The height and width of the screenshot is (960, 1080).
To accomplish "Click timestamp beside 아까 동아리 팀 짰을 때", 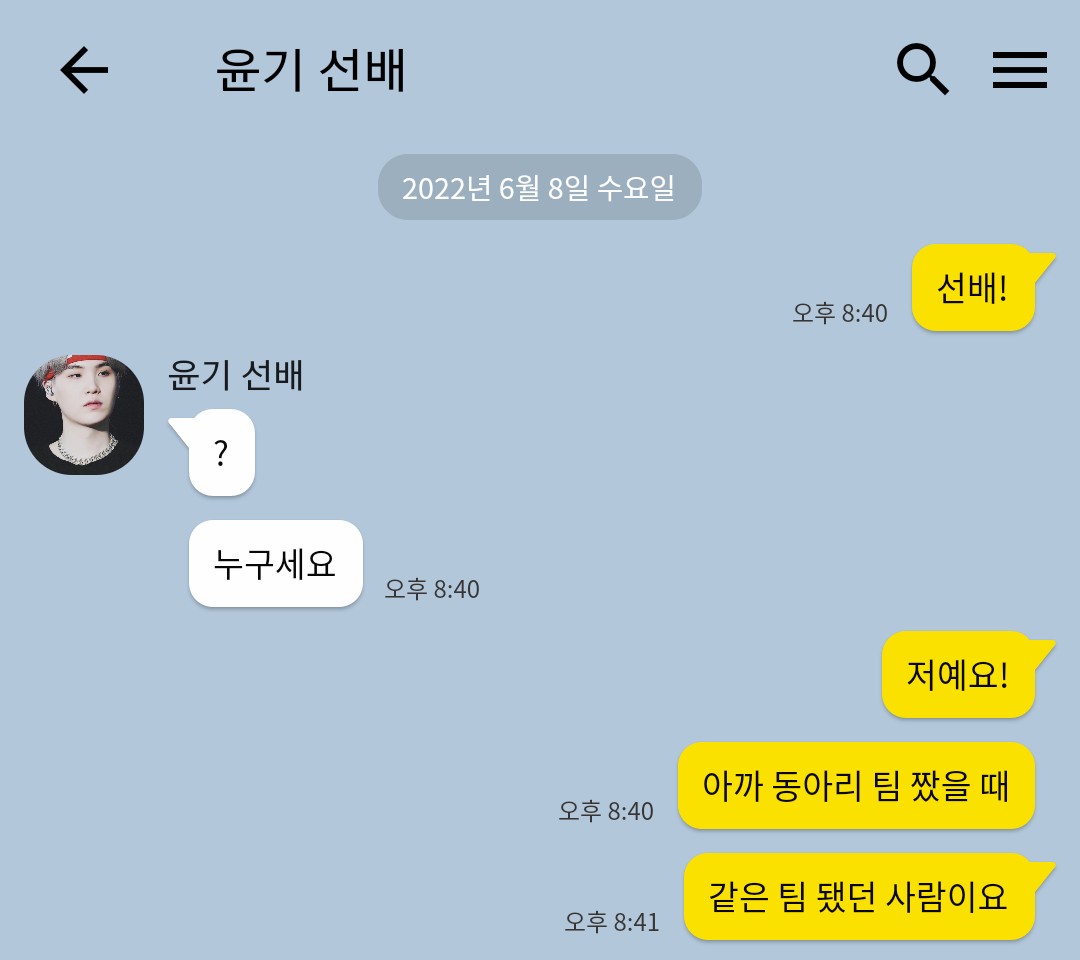I will point(605,811).
